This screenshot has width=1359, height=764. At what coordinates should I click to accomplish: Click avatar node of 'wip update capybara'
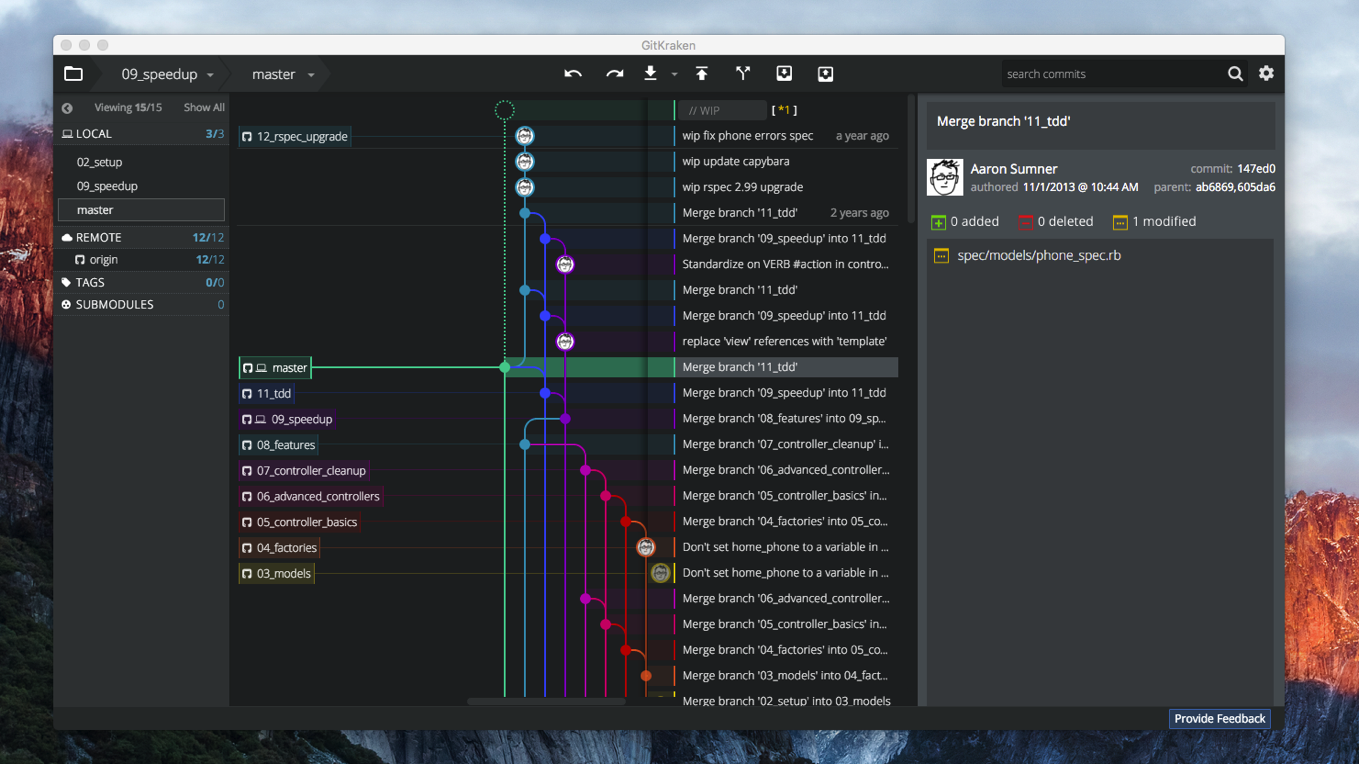525,162
